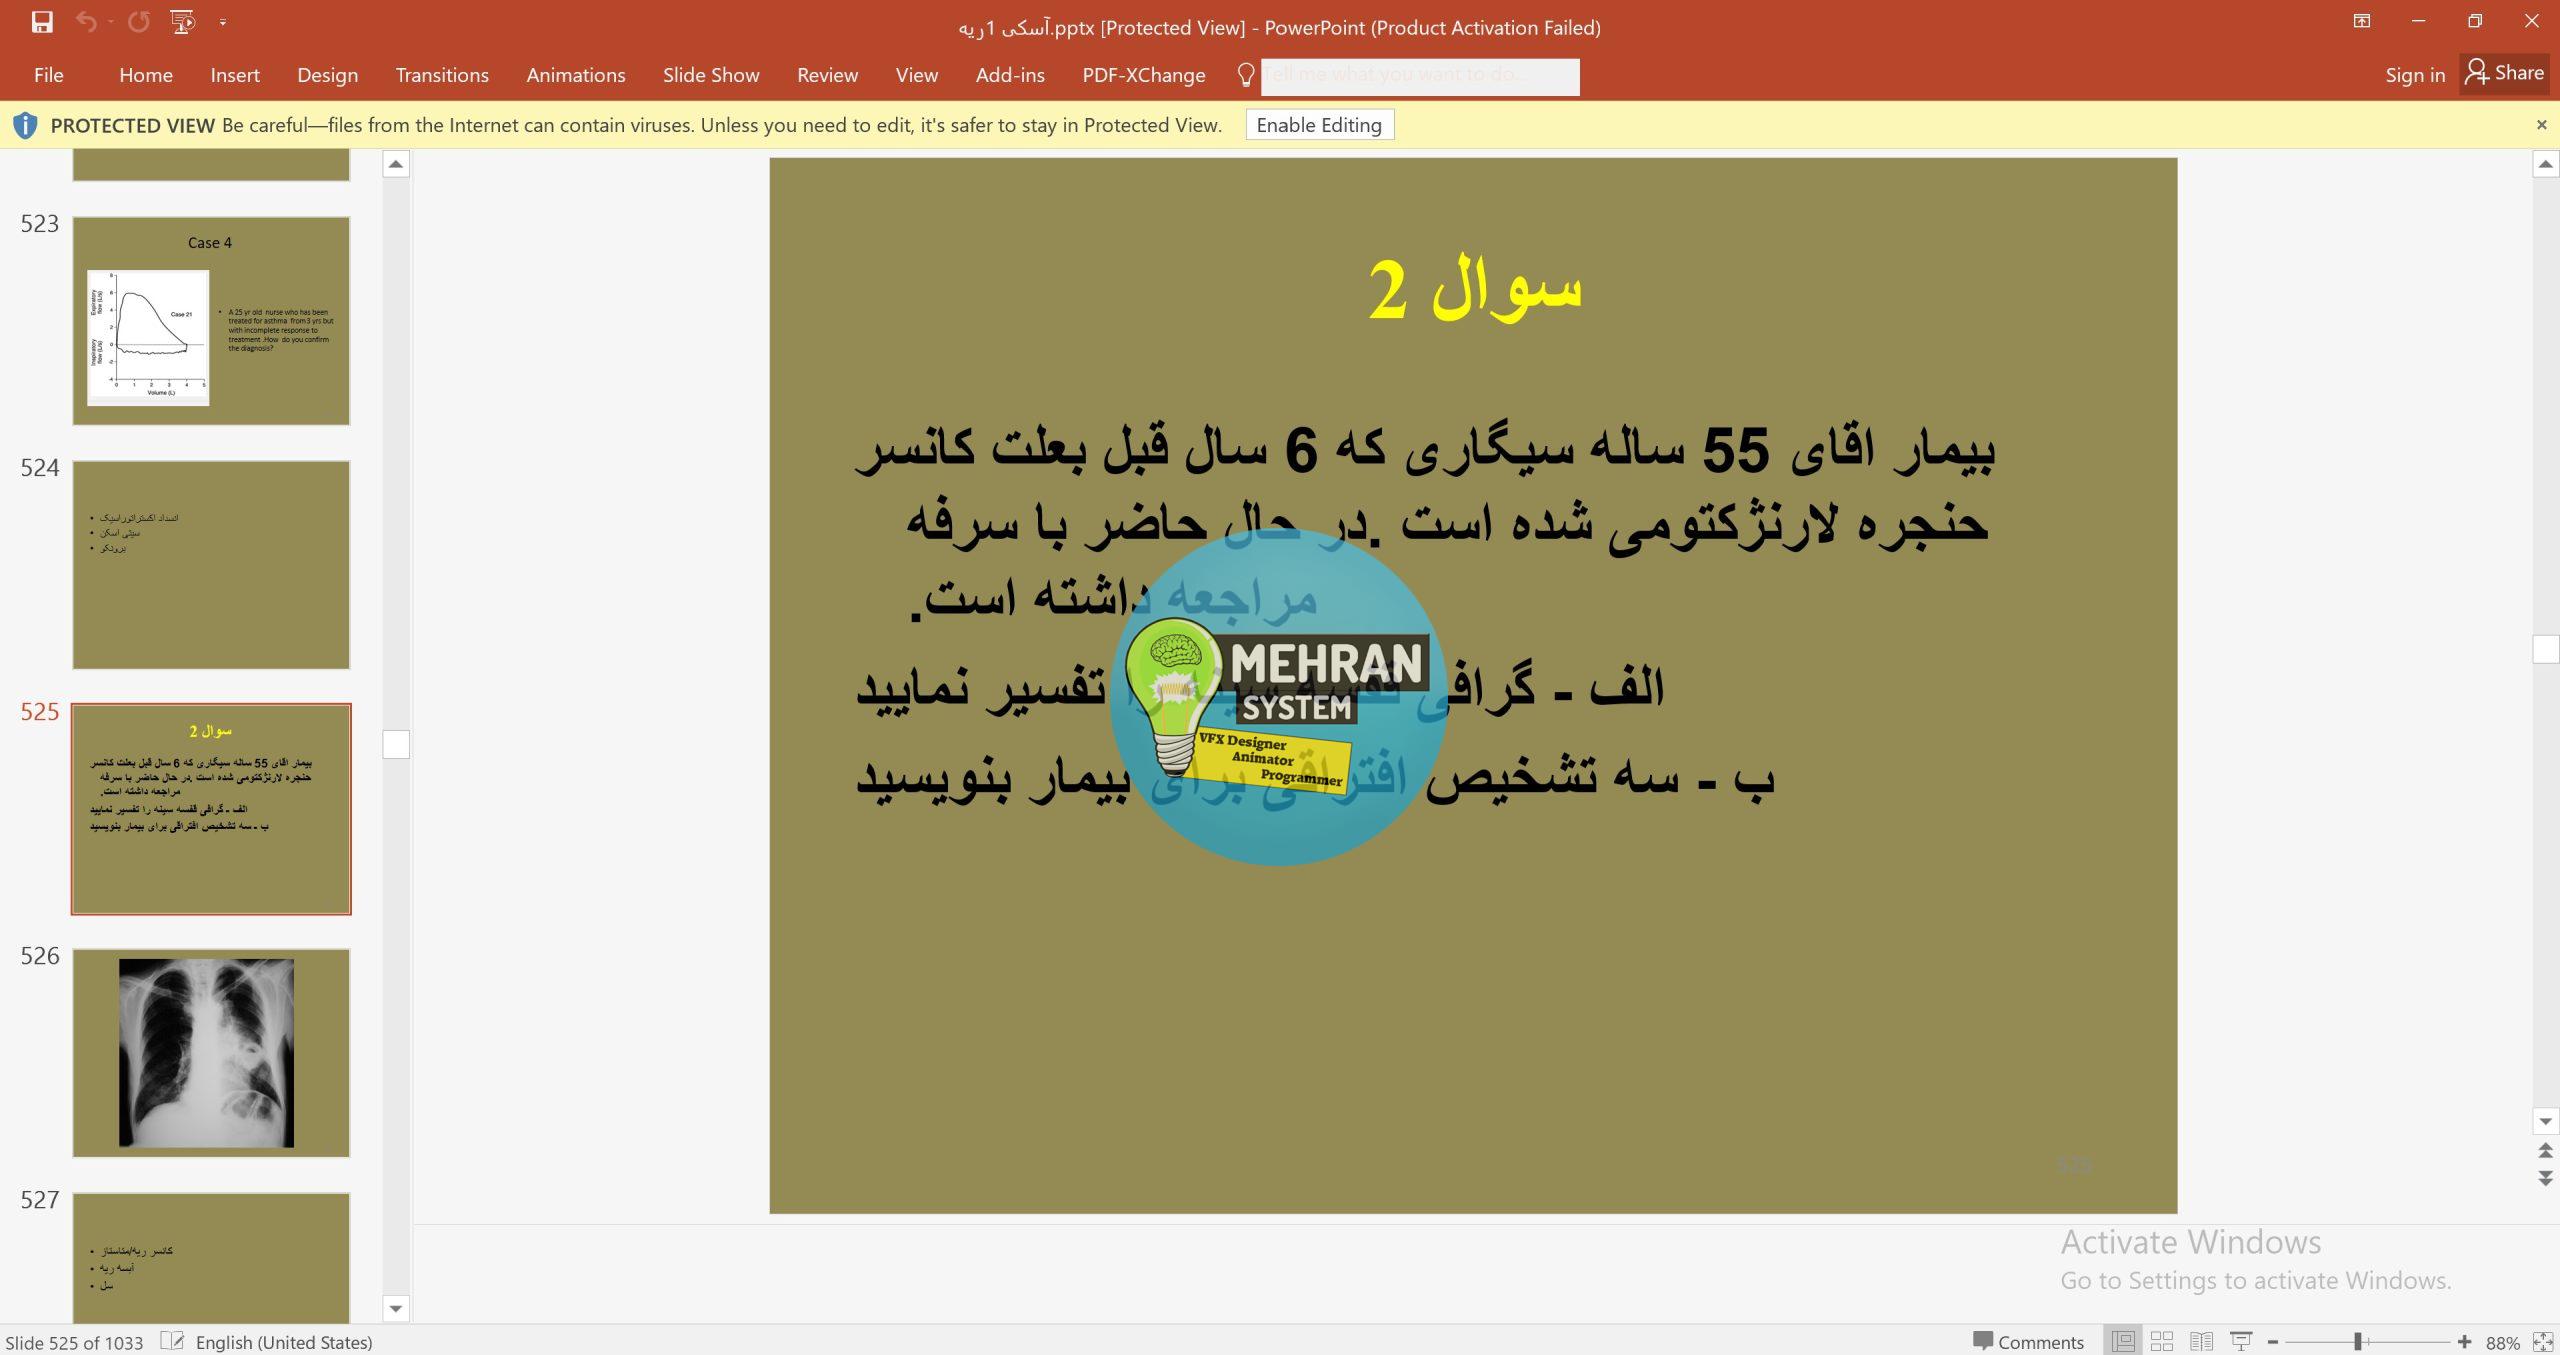Select slide 523 Case 4 thumbnail
2560x1355 pixels.
pos(211,321)
